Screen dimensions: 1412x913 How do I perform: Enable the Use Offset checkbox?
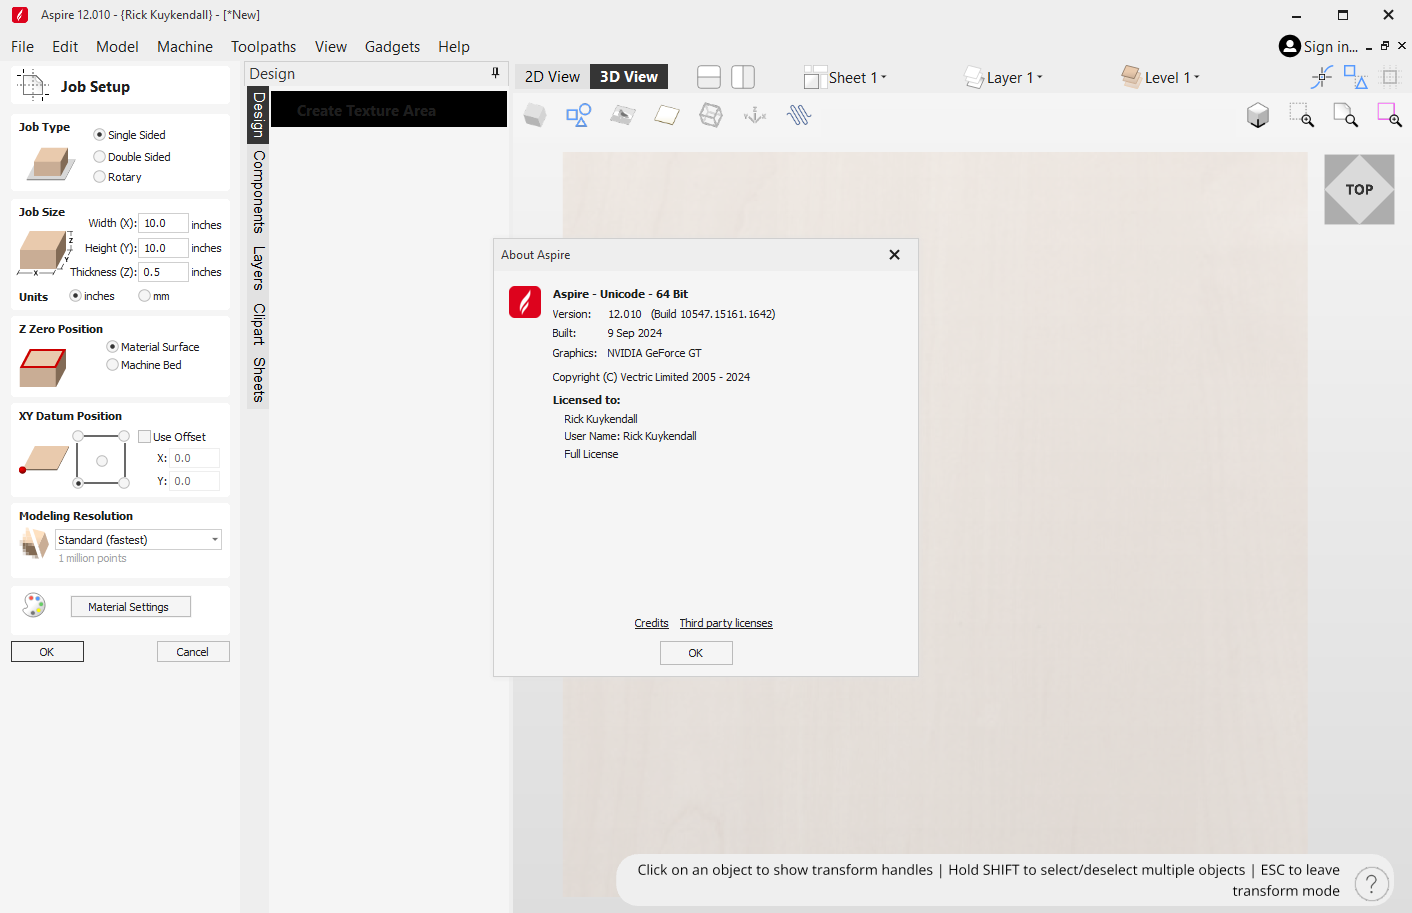point(145,437)
